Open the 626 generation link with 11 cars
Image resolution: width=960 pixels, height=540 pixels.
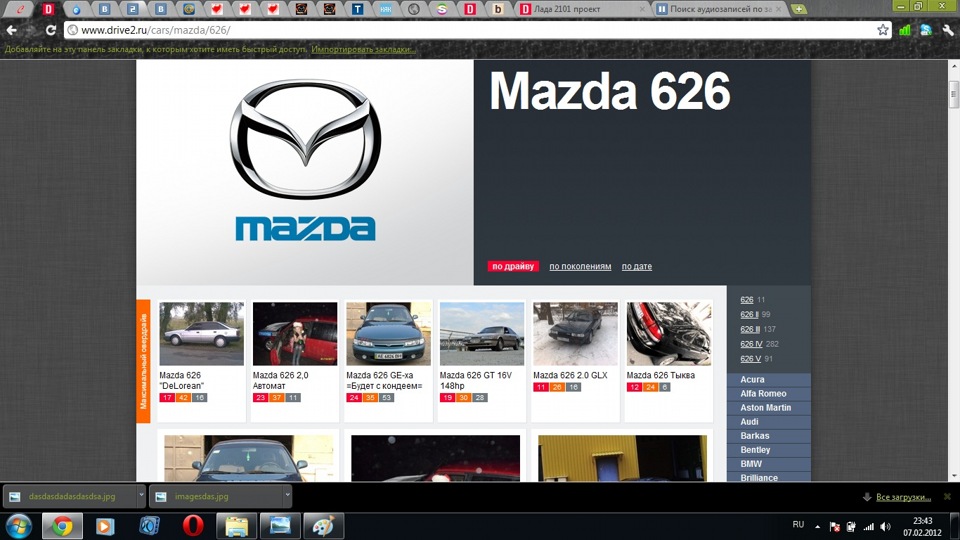click(746, 300)
